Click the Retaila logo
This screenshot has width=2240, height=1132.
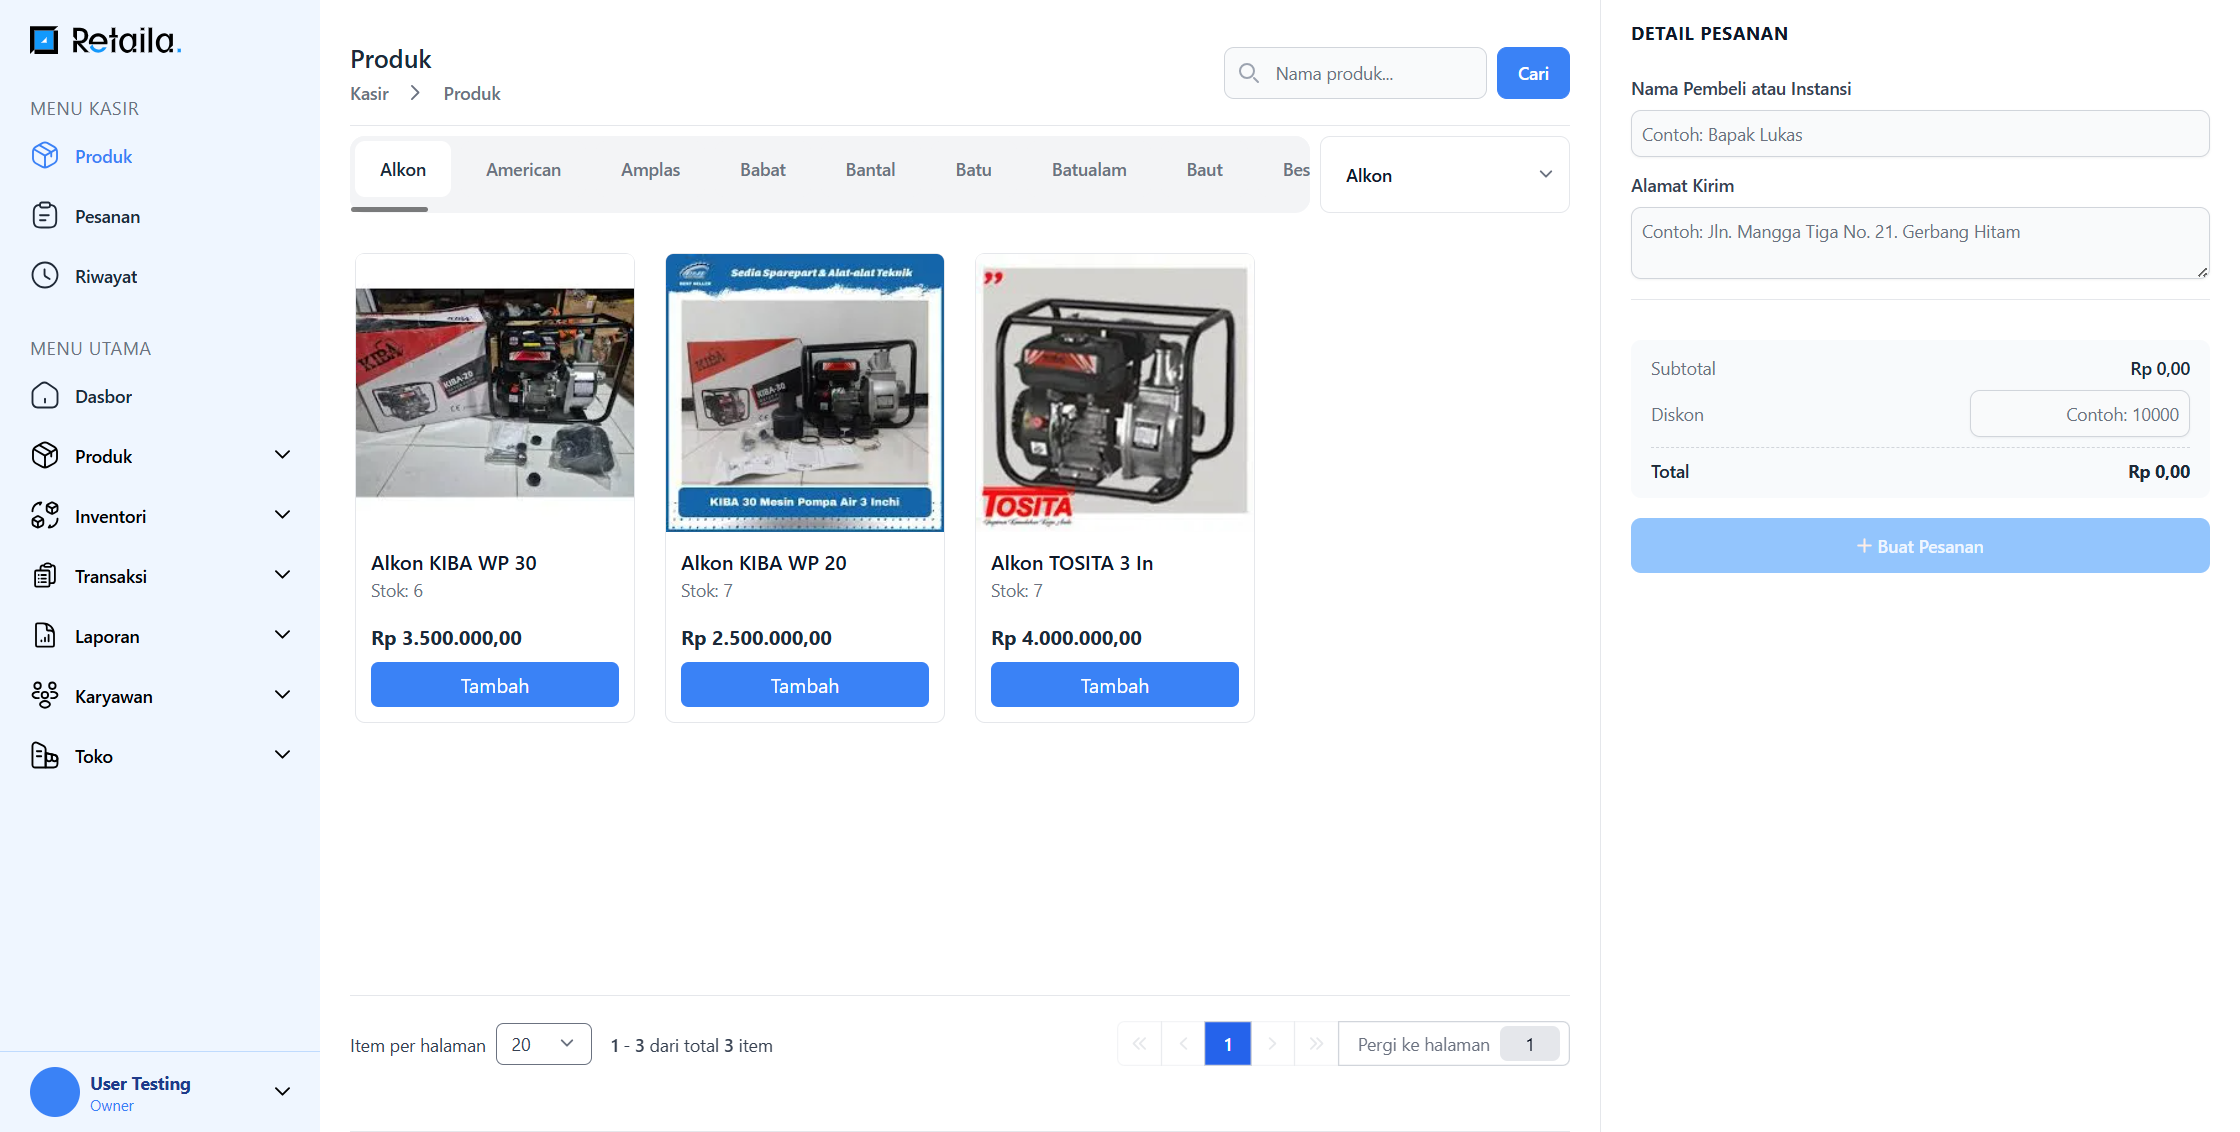105,40
